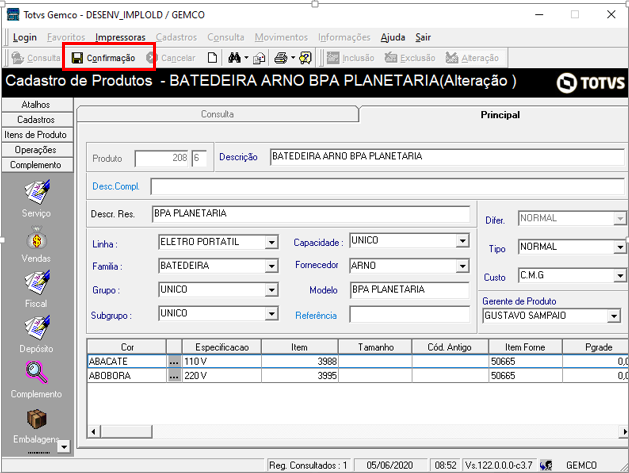Expand the Gerente de Produto dropdown
The height and width of the screenshot is (473, 629).
click(x=614, y=316)
